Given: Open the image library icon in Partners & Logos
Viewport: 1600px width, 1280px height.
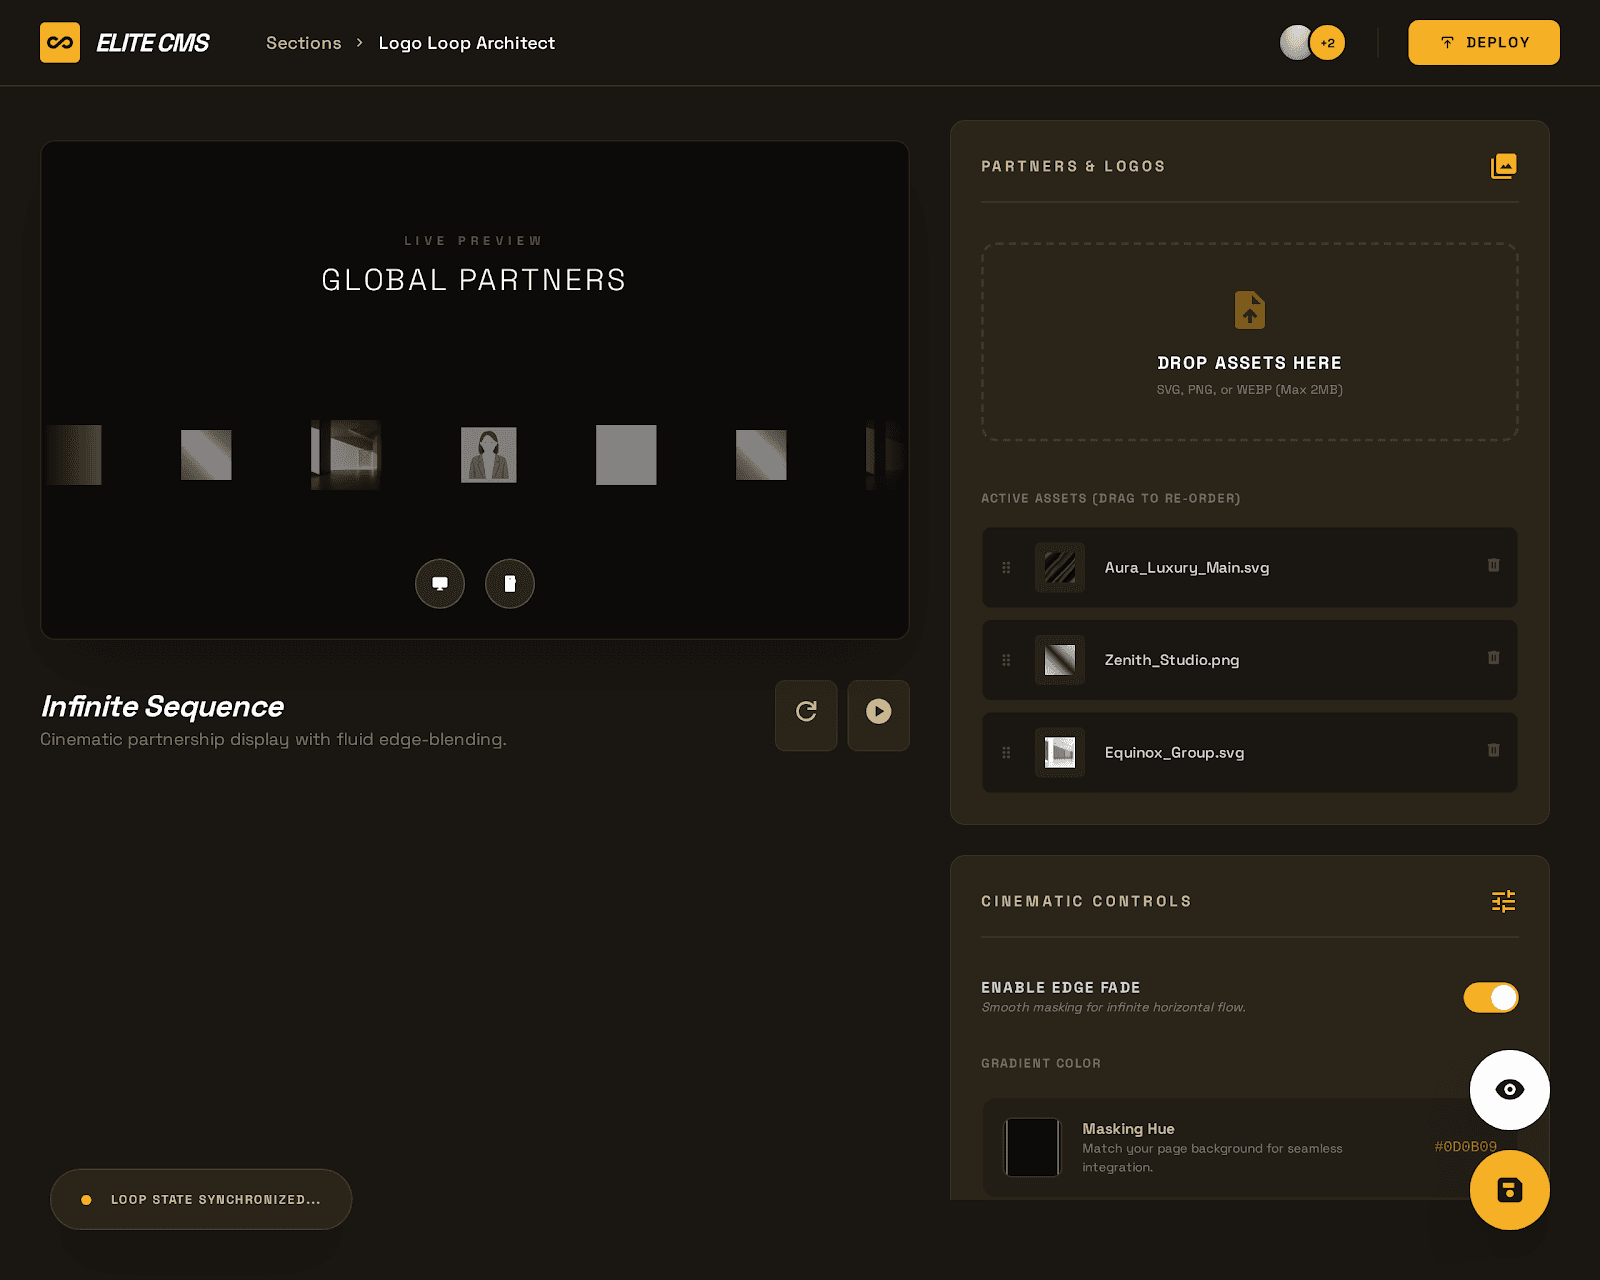Looking at the screenshot, I should click(x=1503, y=166).
